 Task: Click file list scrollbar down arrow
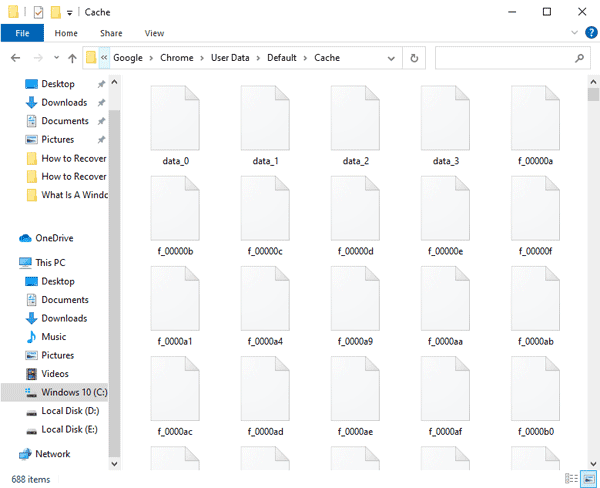[x=593, y=464]
